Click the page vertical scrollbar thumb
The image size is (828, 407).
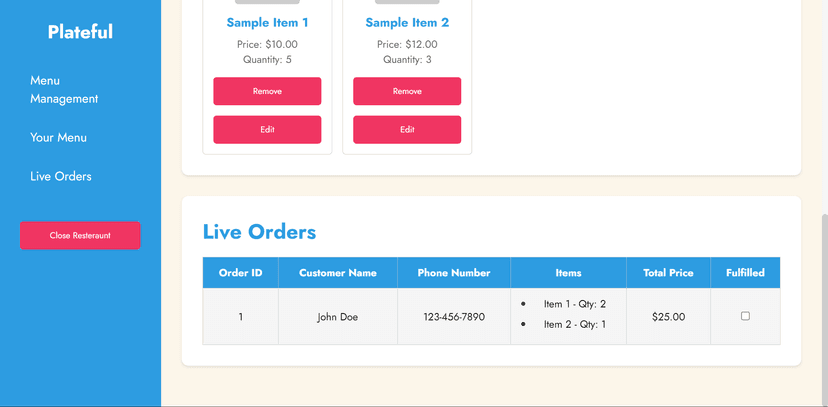click(x=825, y=310)
